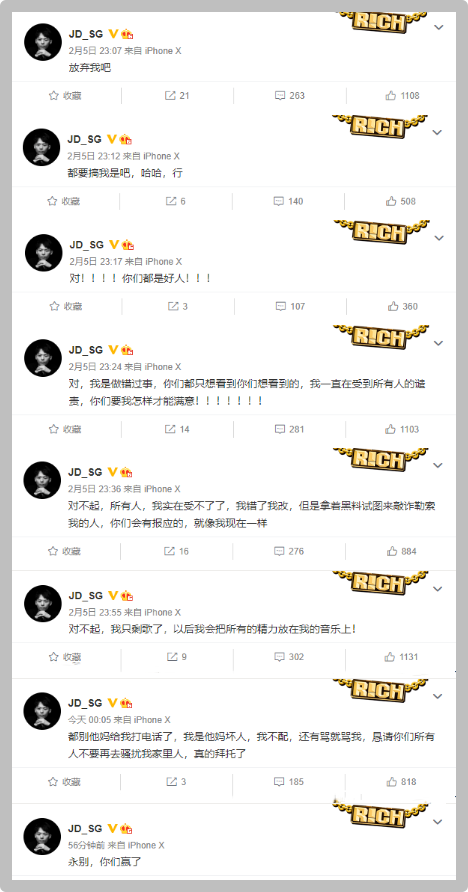This screenshot has height=892, width=468.
Task: Open comments showing 107 on 23:17 post
Action: (290, 307)
